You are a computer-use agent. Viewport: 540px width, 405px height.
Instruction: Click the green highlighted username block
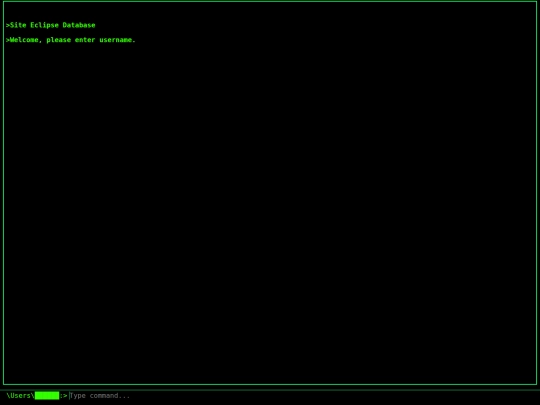(x=47, y=396)
